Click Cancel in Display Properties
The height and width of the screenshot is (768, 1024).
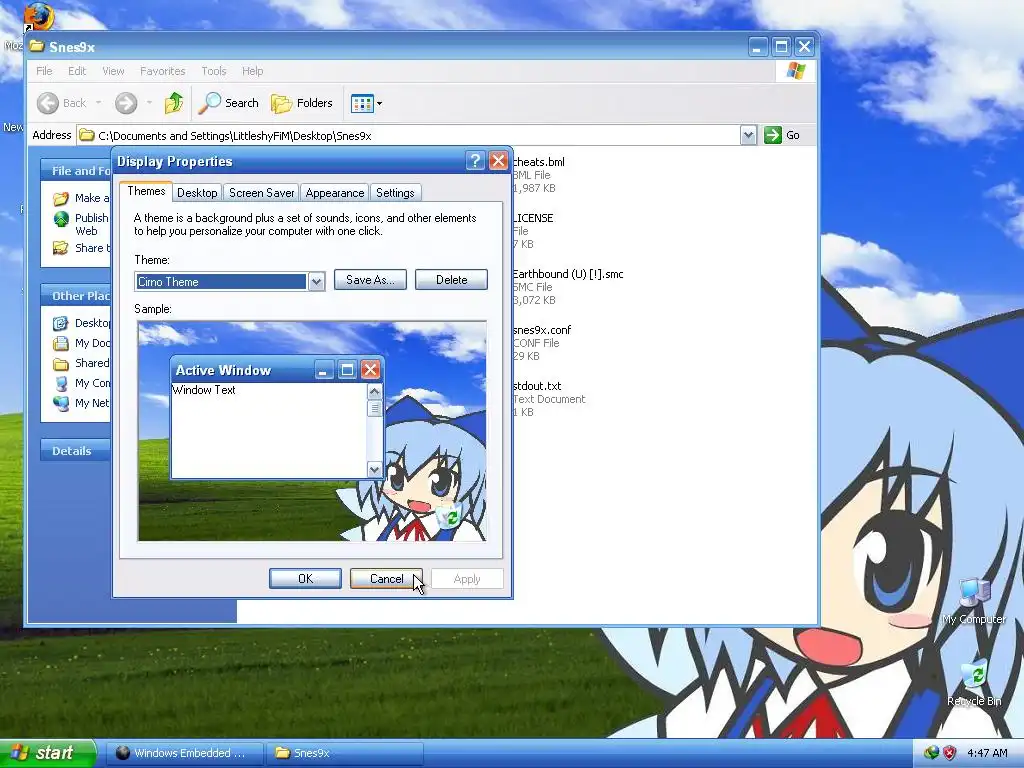click(x=386, y=579)
